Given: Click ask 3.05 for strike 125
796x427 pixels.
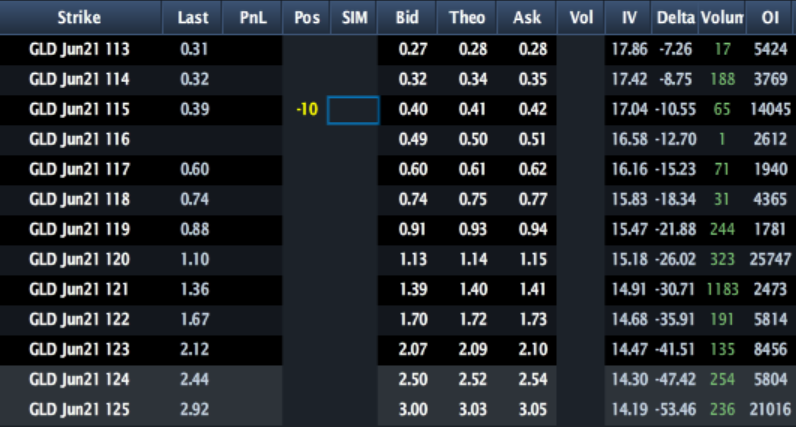Looking at the screenshot, I should click(x=533, y=409).
